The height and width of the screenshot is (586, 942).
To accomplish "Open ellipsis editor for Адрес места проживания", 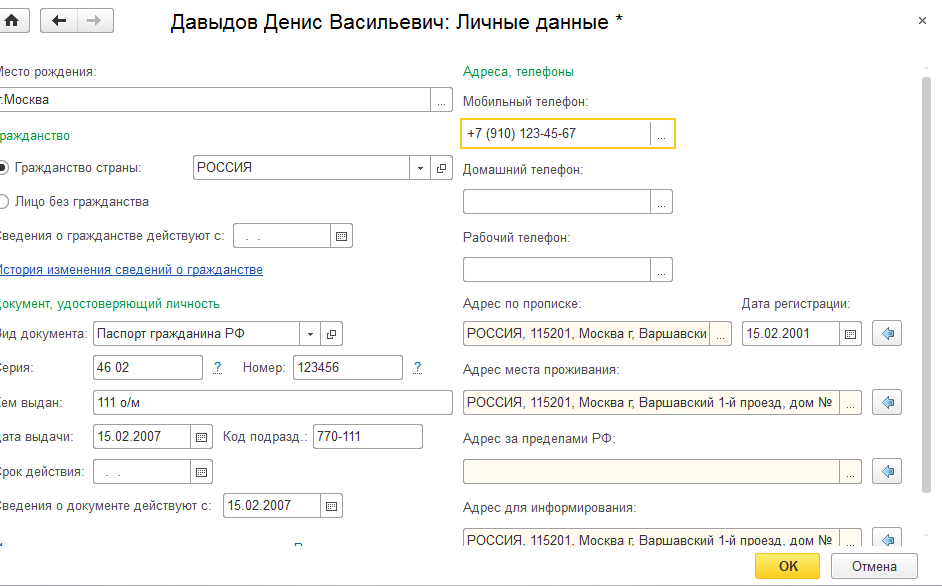I will point(850,403).
